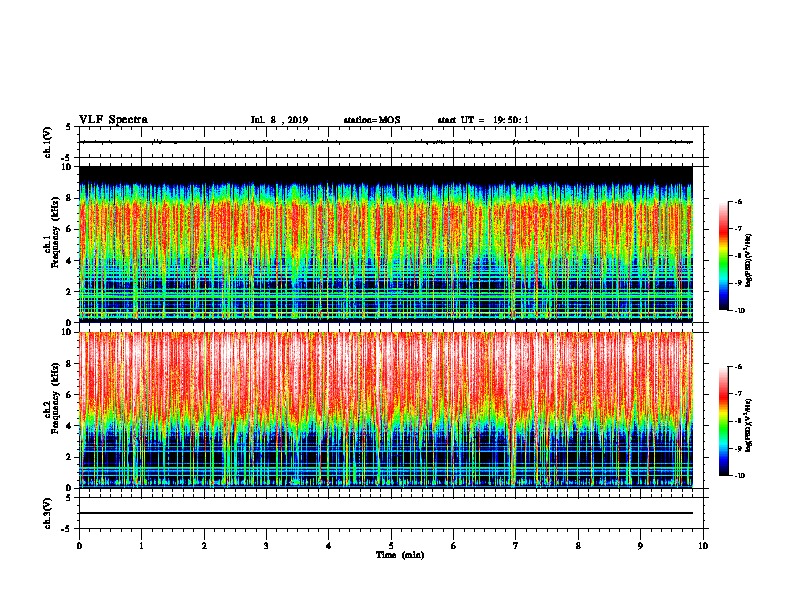Click the "Time (min)" axis title
This screenshot has height=612, width=792.
pyautogui.click(x=400, y=555)
